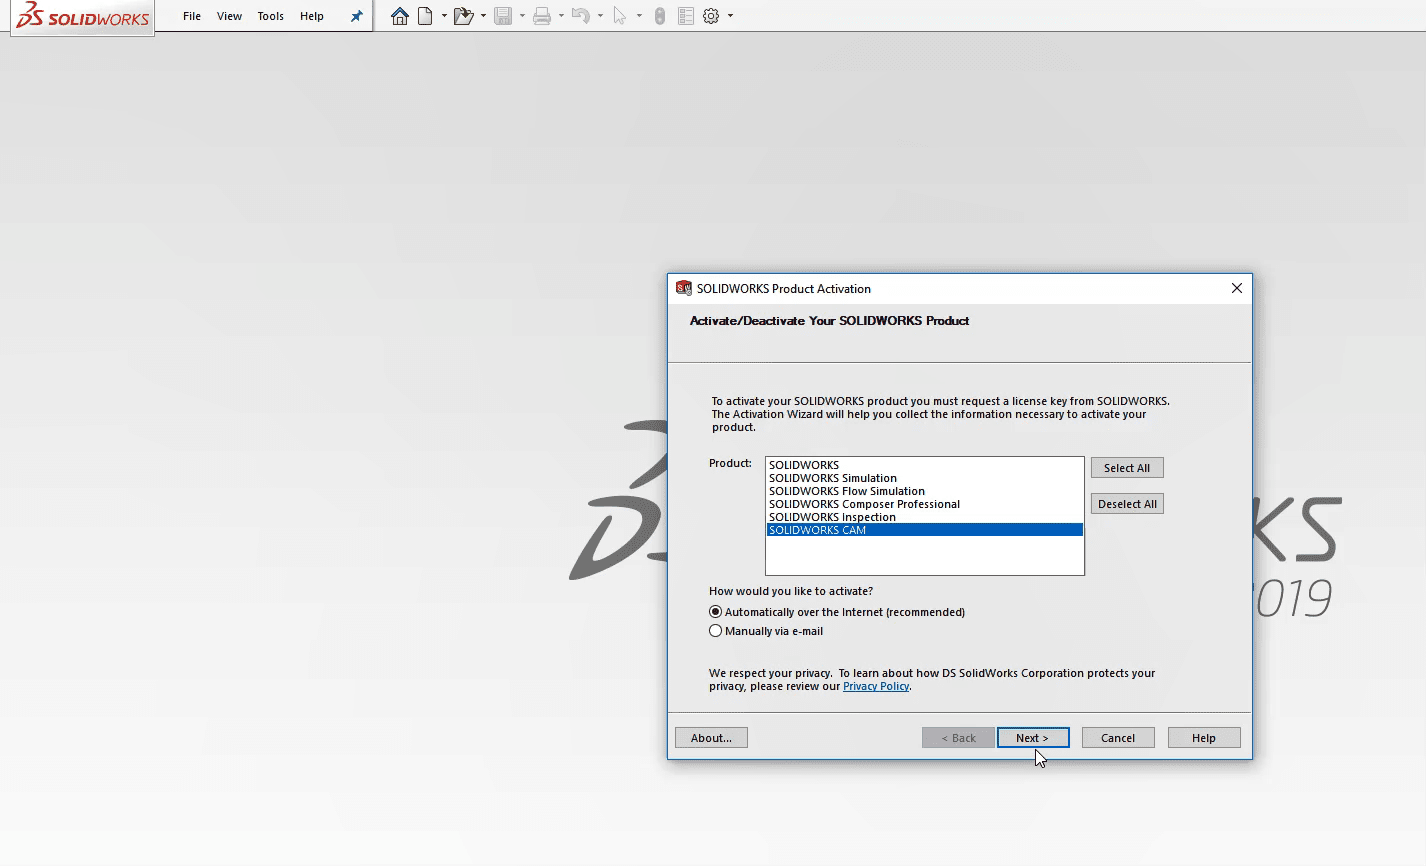This screenshot has height=866, width=1426.
Task: Click the activation dialog's title bar icon
Action: tap(684, 288)
